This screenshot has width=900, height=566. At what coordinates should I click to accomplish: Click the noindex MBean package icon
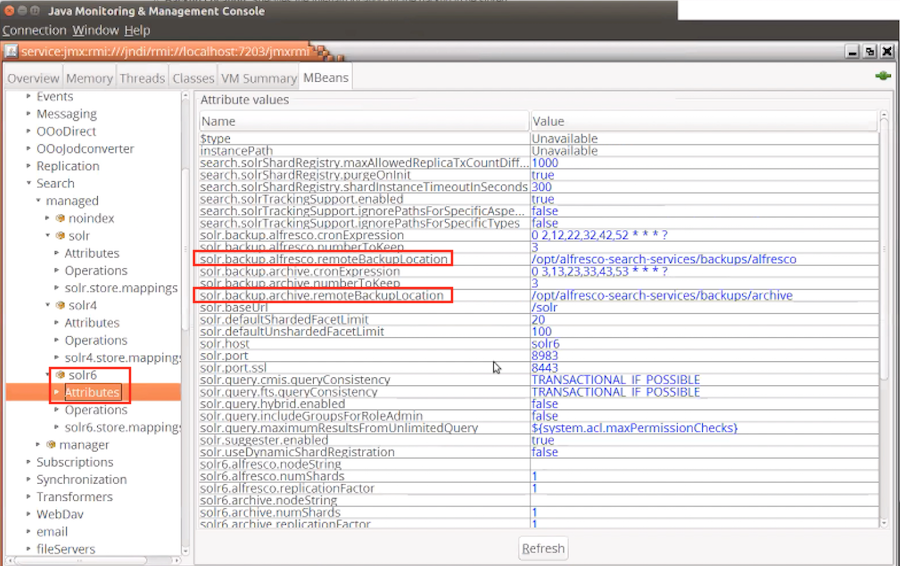tap(60, 218)
